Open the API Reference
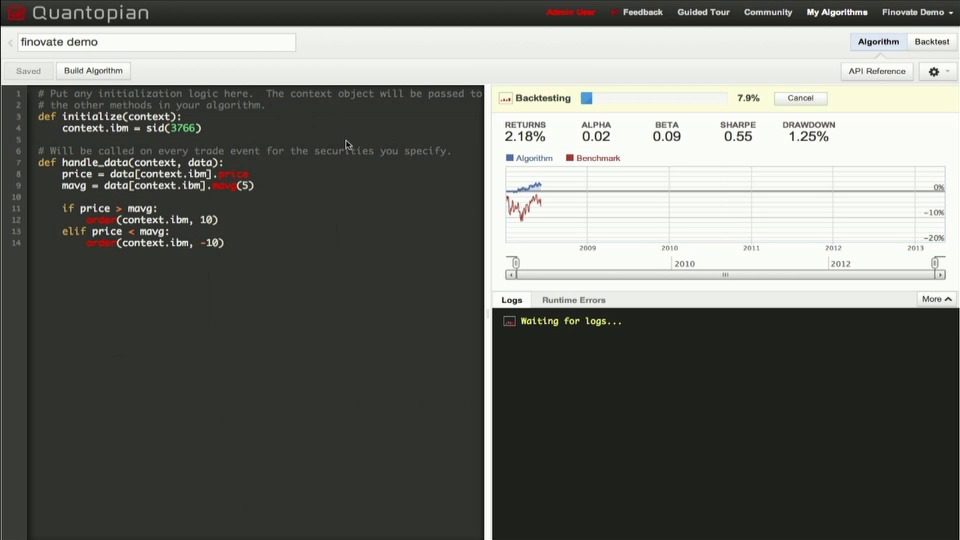The width and height of the screenshot is (960, 540). [877, 72]
